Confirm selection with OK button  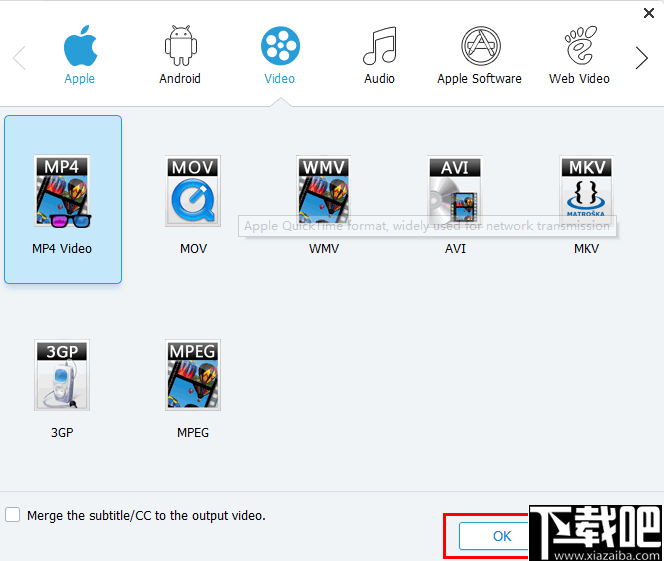[494, 536]
